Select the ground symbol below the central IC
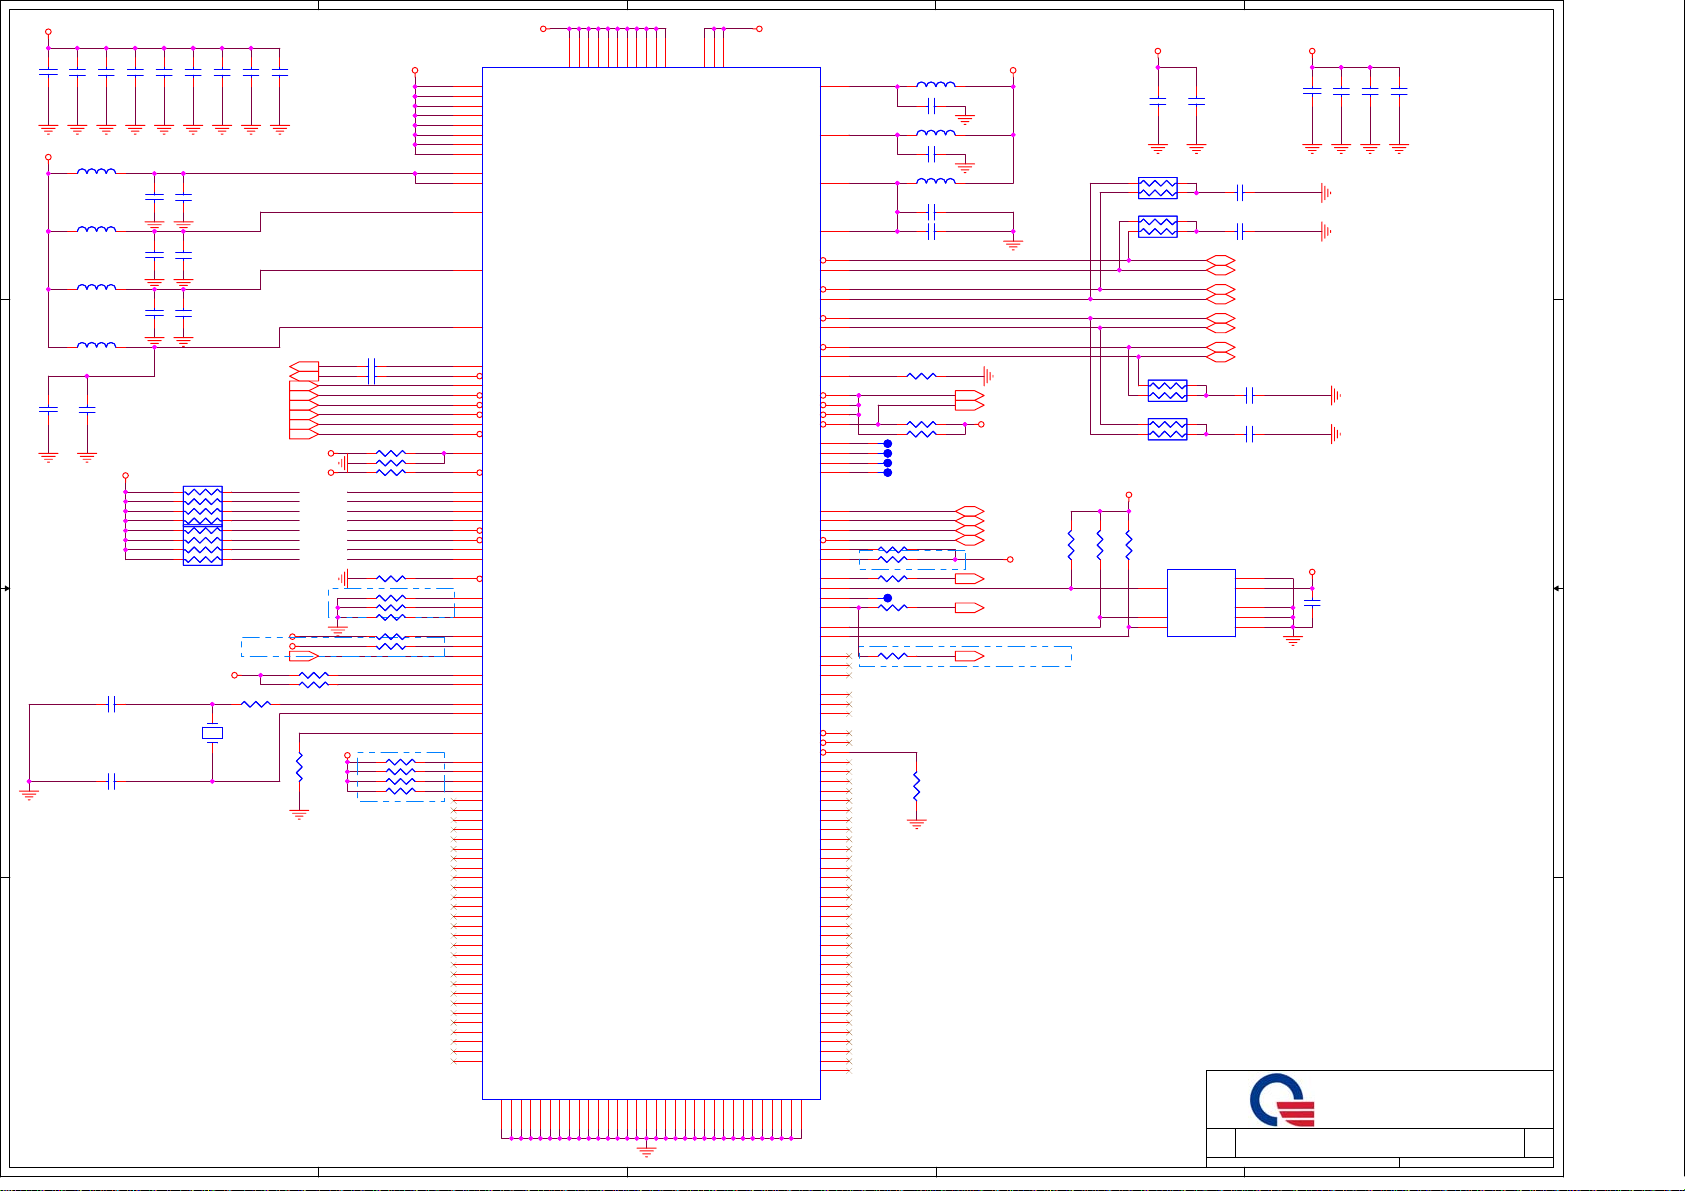Image resolution: width=1685 pixels, height=1191 pixels. pyautogui.click(x=647, y=1151)
